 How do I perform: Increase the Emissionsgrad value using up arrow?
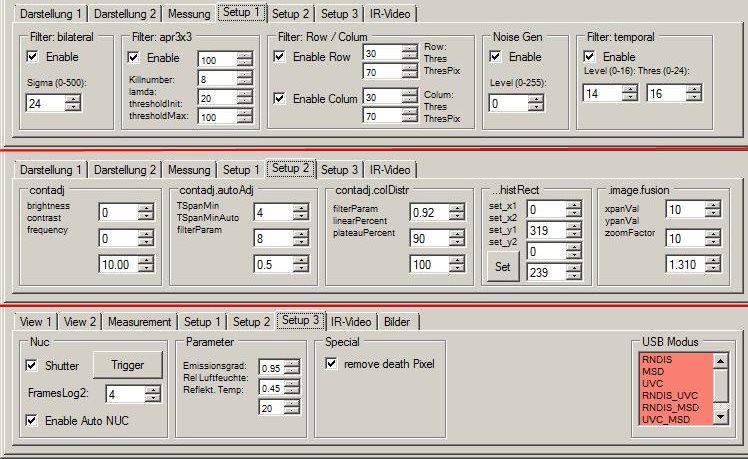(291, 364)
